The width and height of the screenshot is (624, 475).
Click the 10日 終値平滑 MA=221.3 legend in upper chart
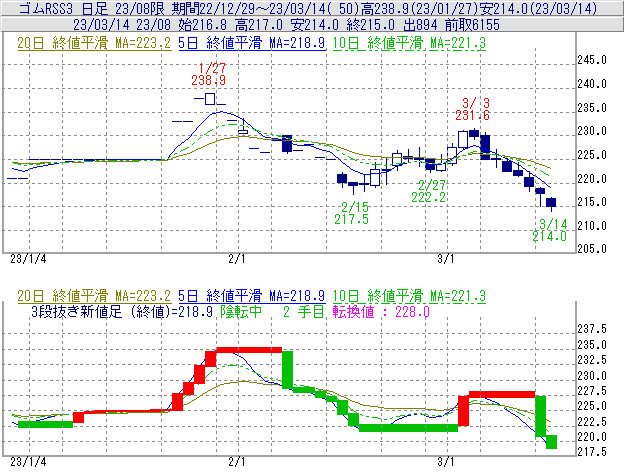point(409,43)
